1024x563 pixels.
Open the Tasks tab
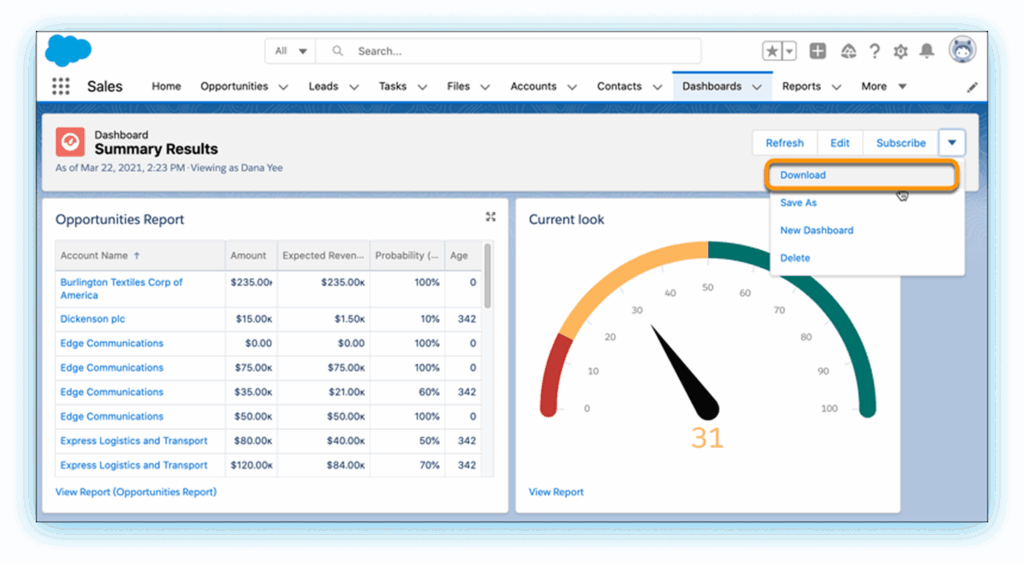tap(392, 86)
